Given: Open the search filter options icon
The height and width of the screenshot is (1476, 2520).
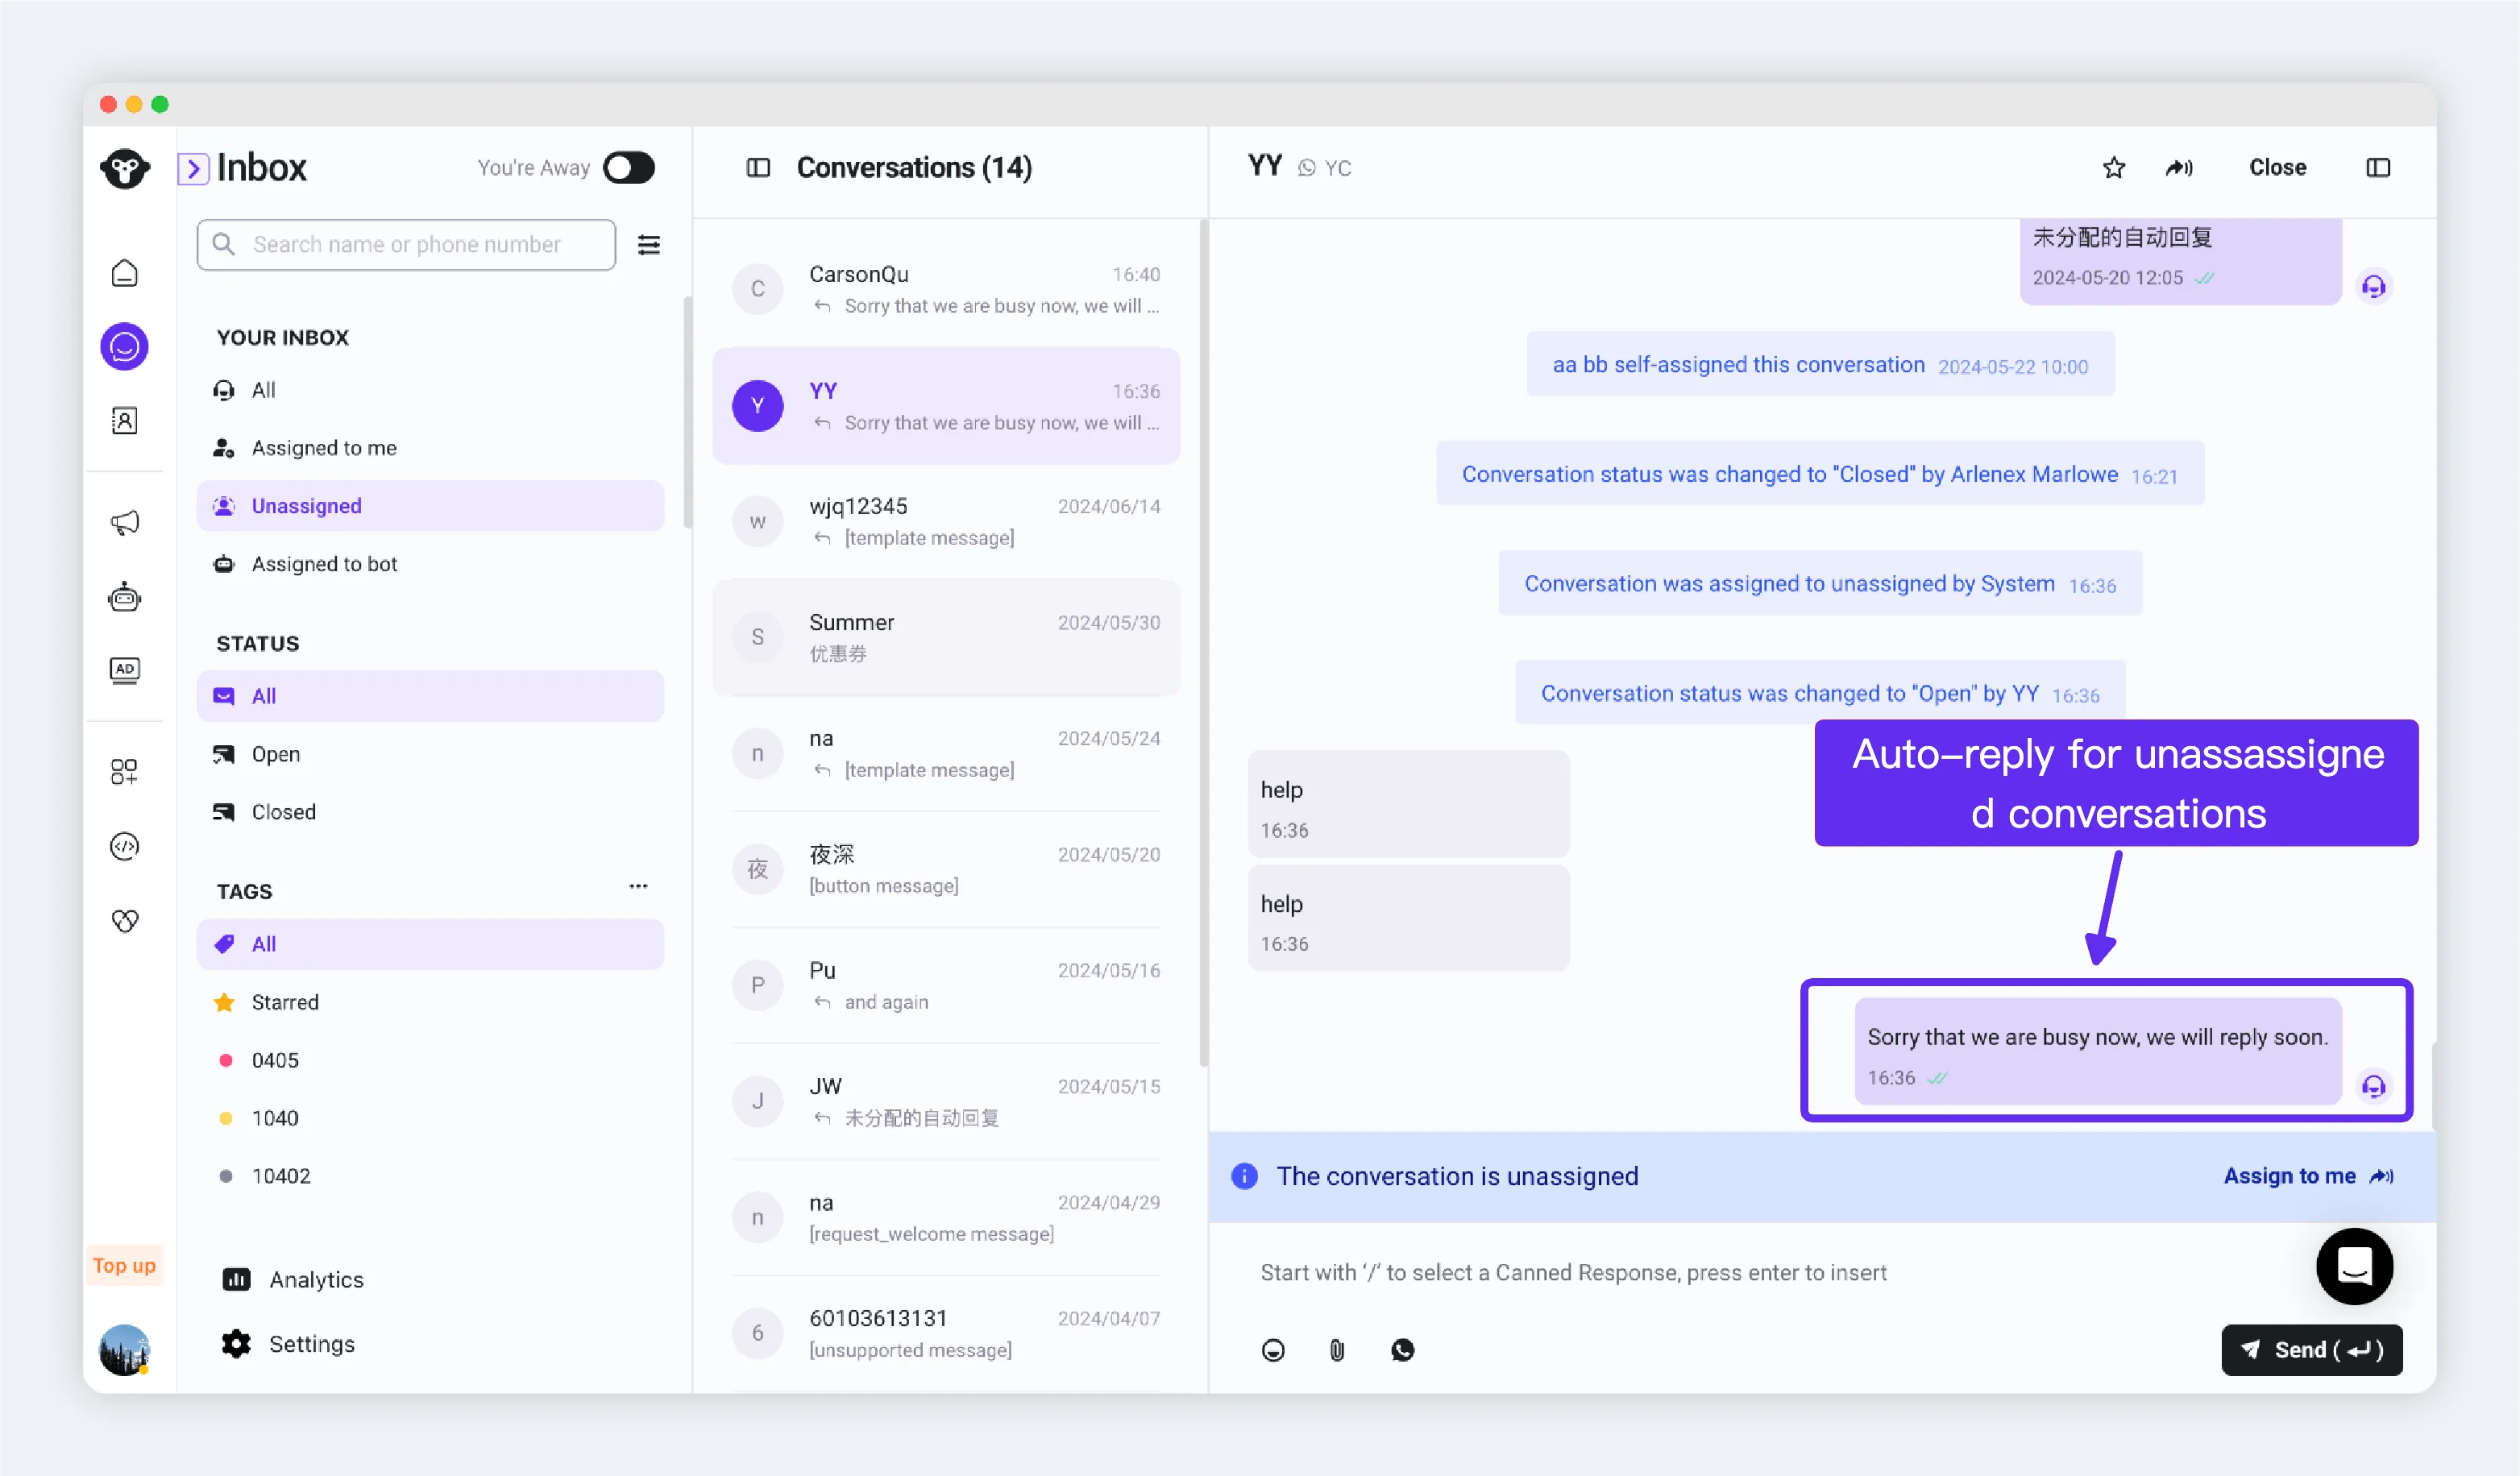Looking at the screenshot, I should (x=649, y=245).
